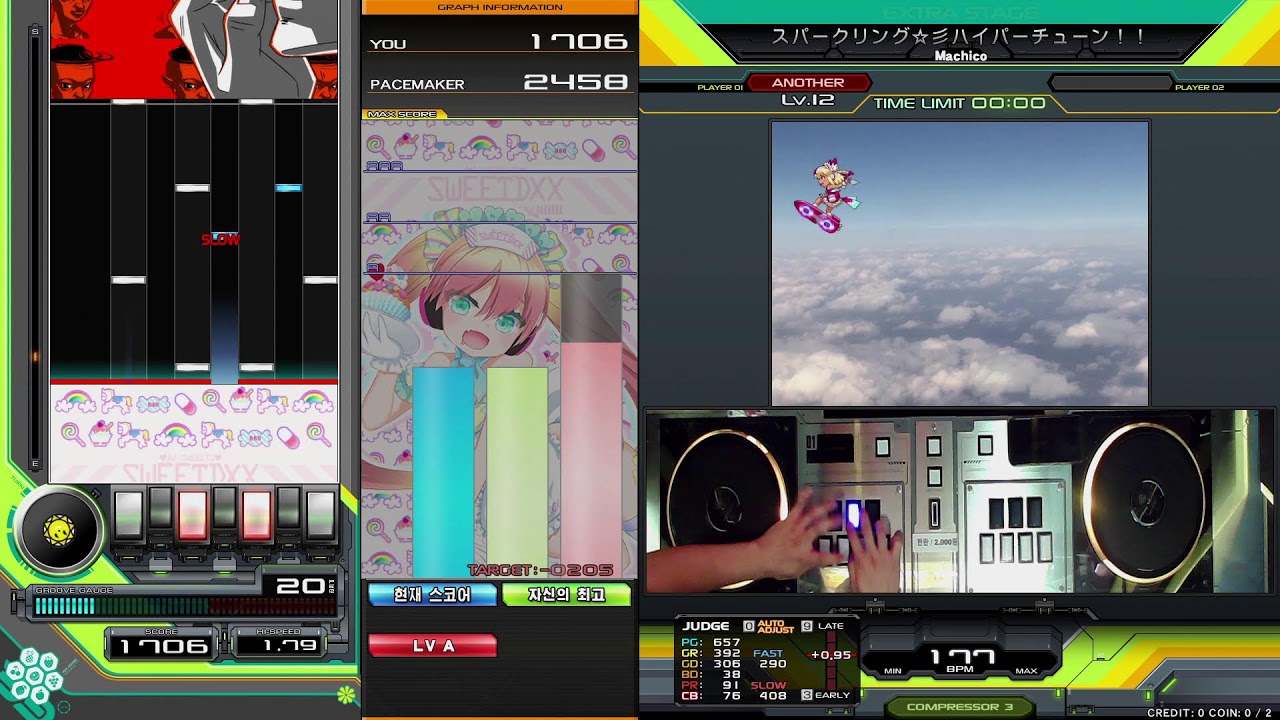
Task: Click the PR count 91
Action: click(732, 686)
